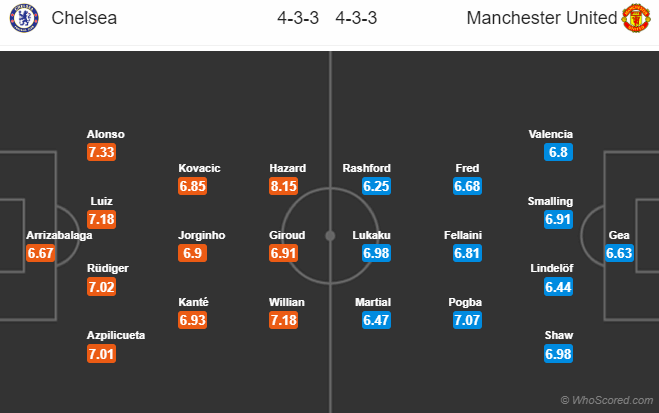The width and height of the screenshot is (659, 413).
Task: Select Hazard's 8.15 rating badge
Action: [x=284, y=186]
